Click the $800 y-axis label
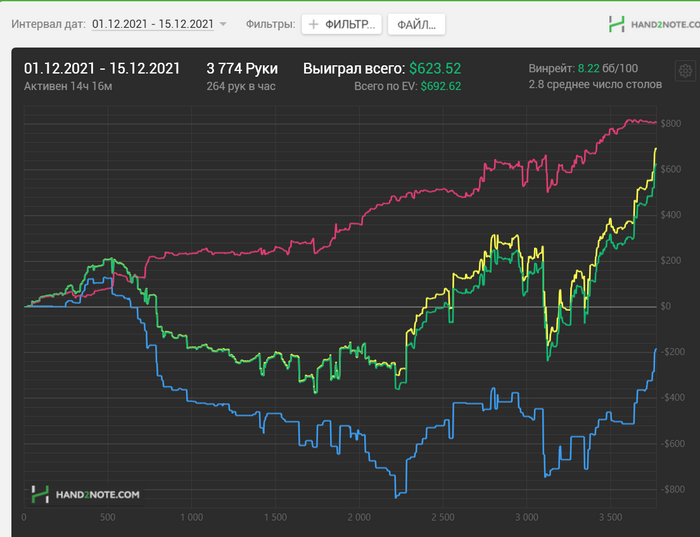700x537 pixels. click(x=671, y=124)
